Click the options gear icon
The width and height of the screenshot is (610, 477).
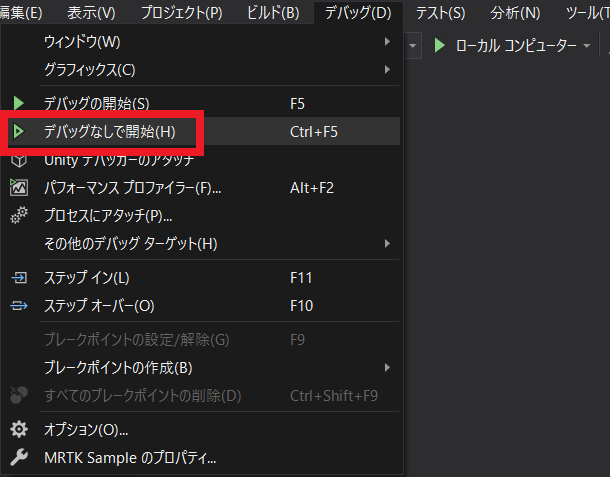(19, 429)
